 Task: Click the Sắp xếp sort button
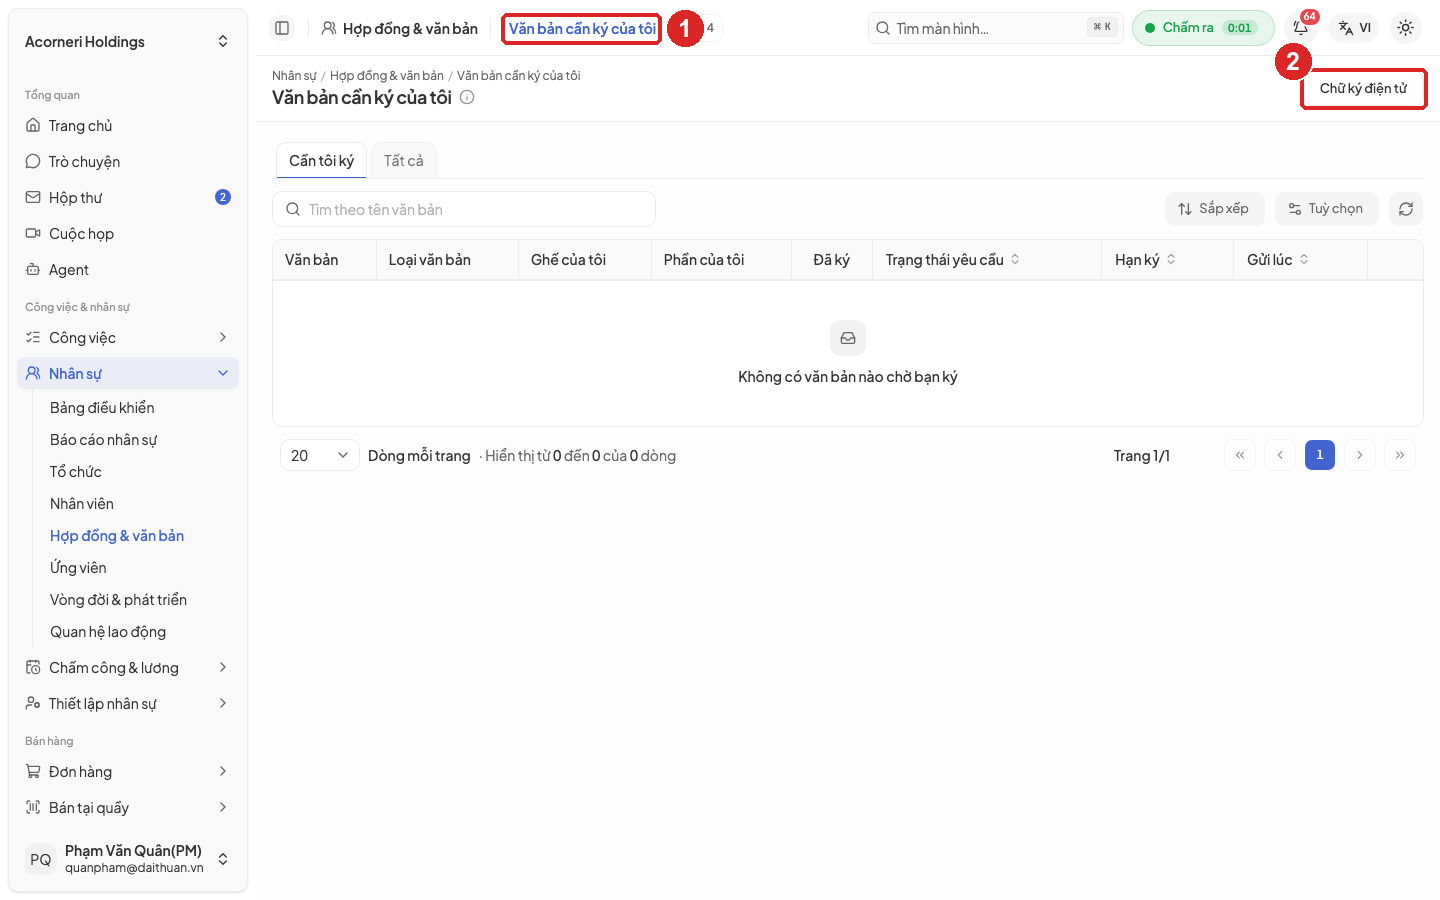[x=1214, y=209]
